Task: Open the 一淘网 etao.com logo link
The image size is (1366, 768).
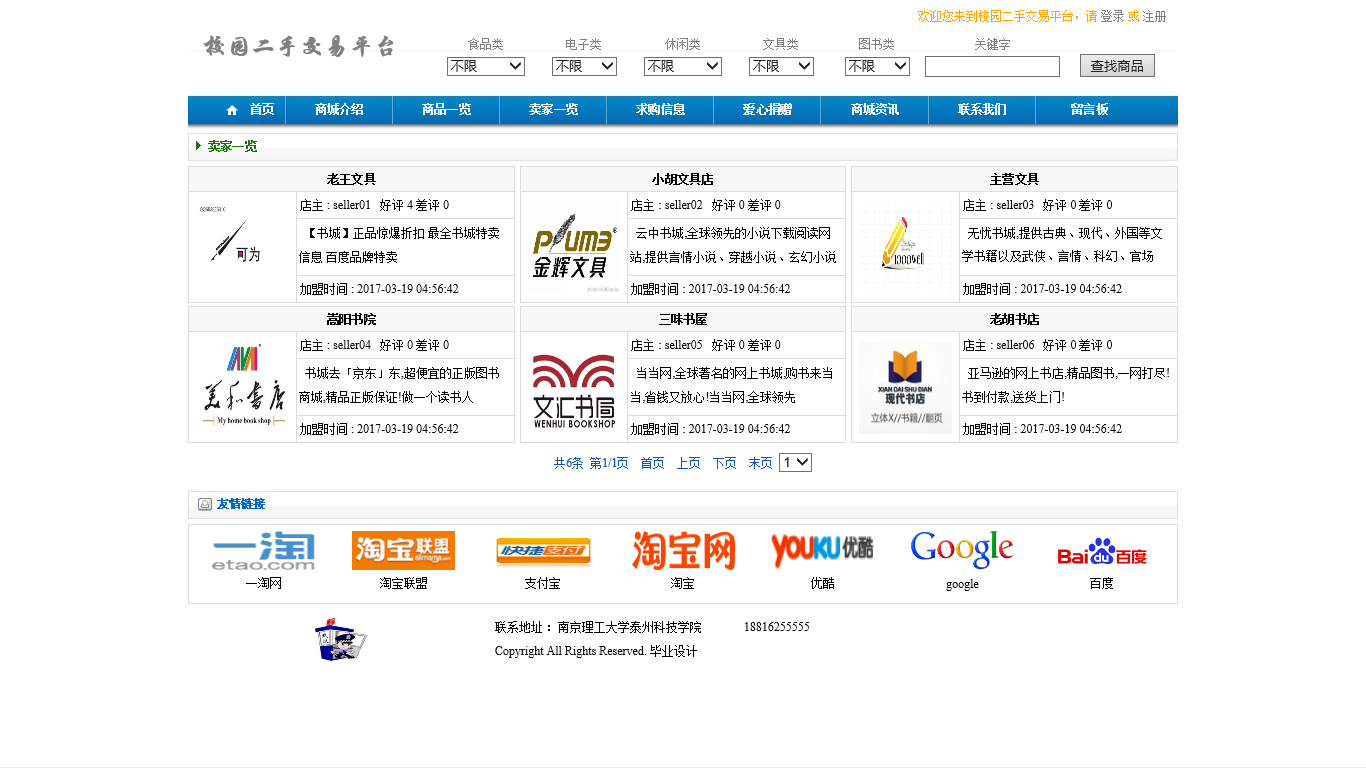Action: click(x=264, y=551)
